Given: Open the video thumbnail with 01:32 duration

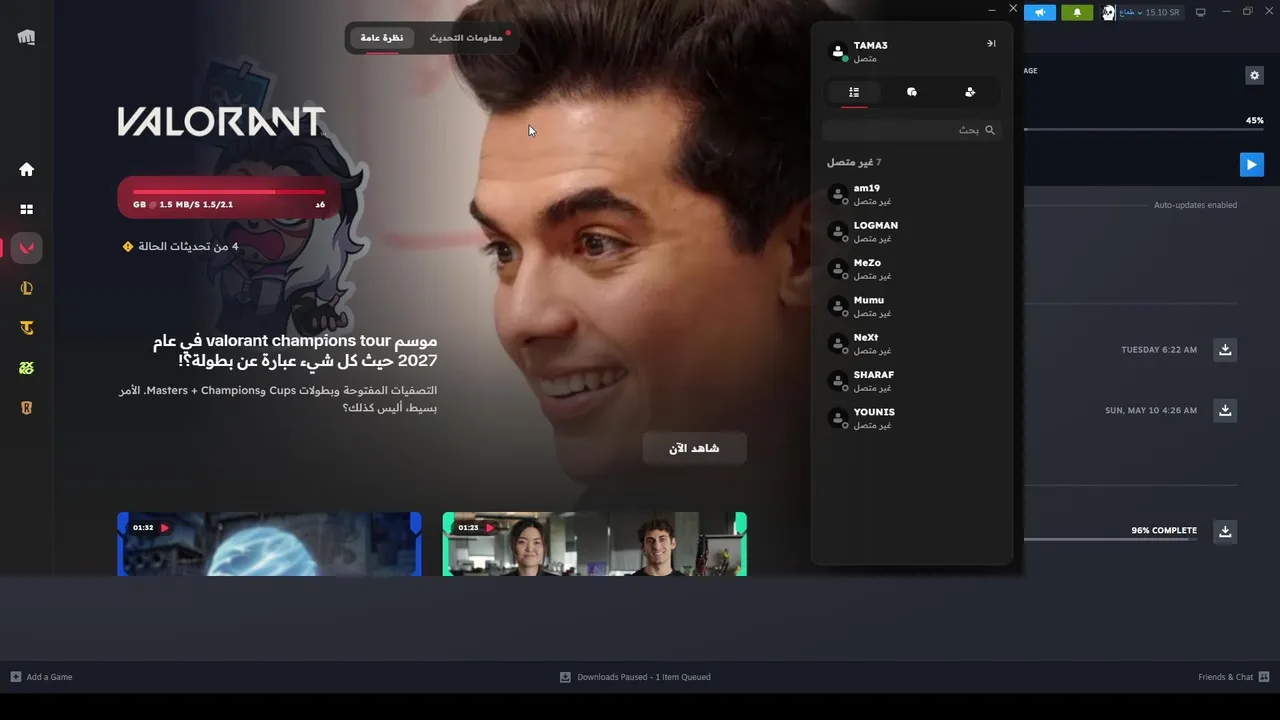Looking at the screenshot, I should [x=269, y=544].
